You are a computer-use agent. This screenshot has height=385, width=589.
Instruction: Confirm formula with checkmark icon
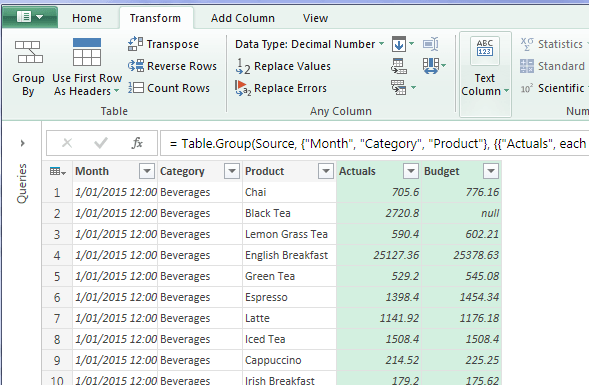pyautogui.click(x=101, y=143)
